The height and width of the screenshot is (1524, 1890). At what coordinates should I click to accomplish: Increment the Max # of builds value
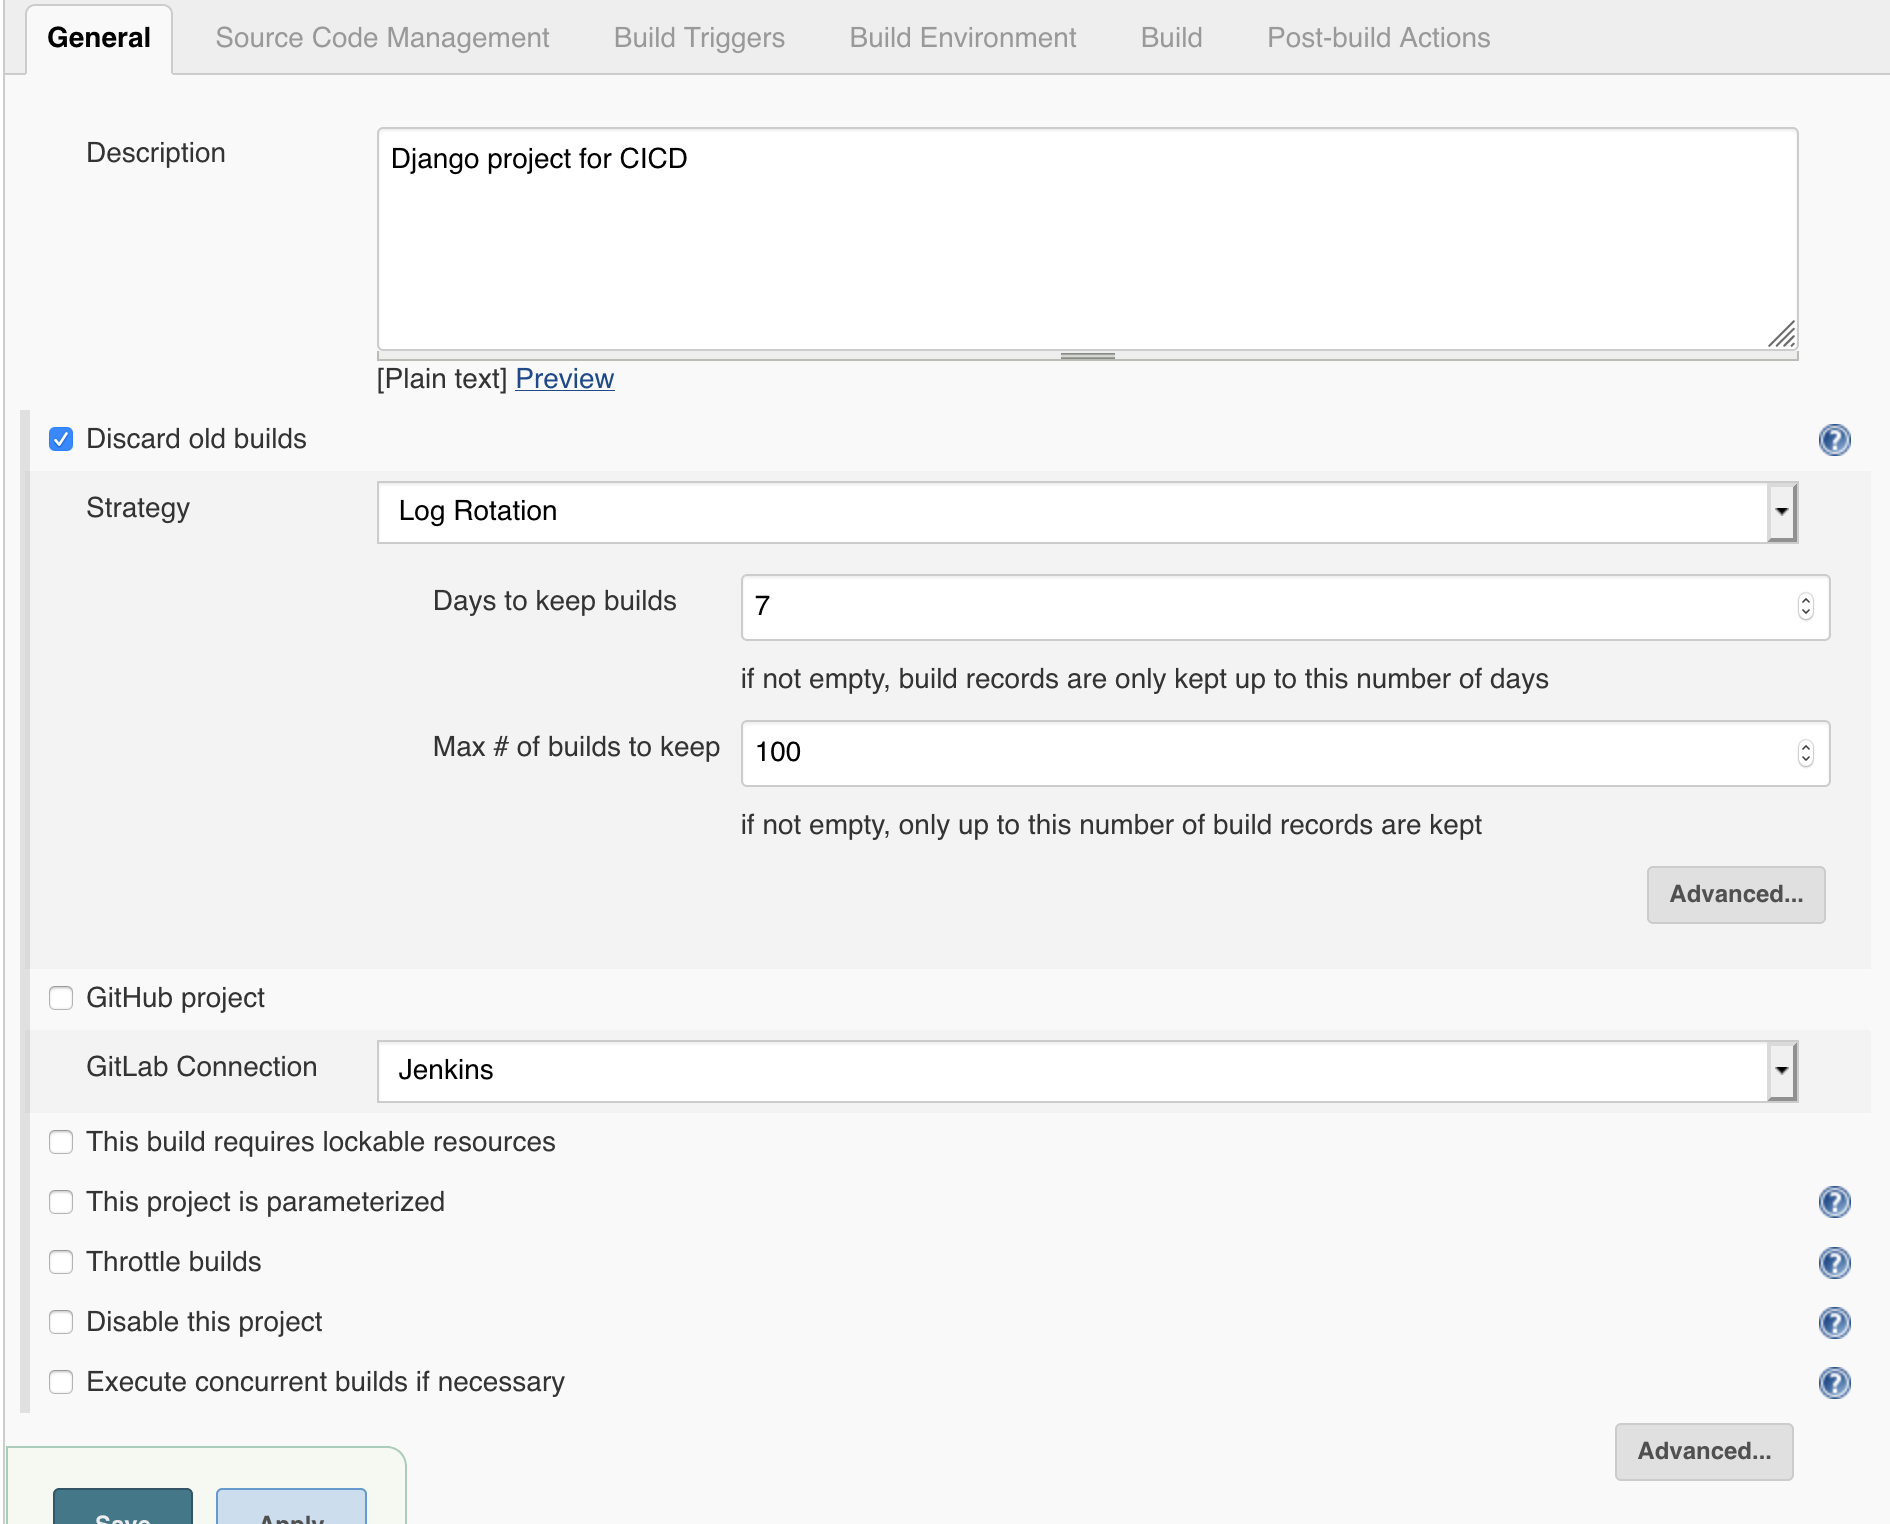pyautogui.click(x=1804, y=746)
